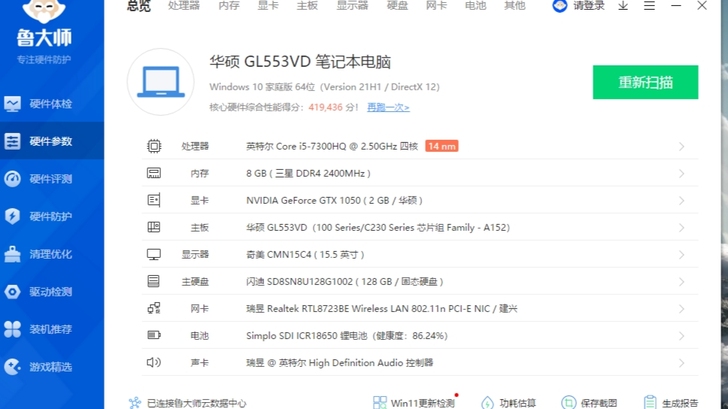Expand the 电池 row chevron

tap(681, 336)
